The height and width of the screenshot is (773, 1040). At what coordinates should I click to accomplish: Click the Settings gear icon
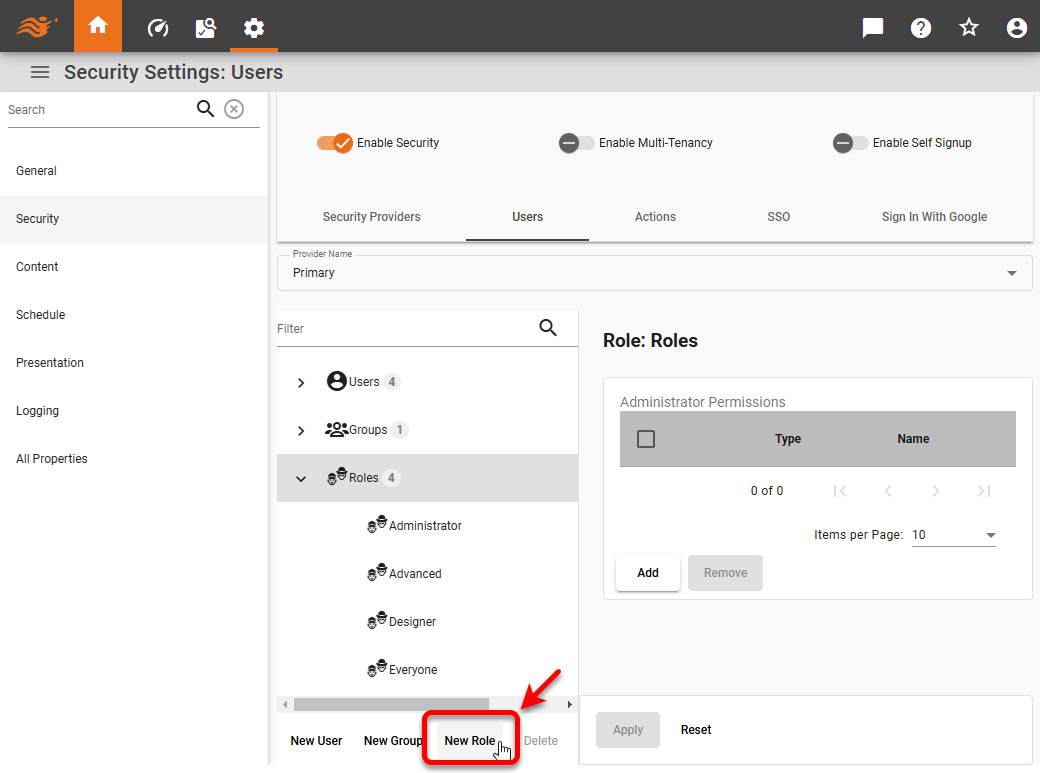(253, 27)
